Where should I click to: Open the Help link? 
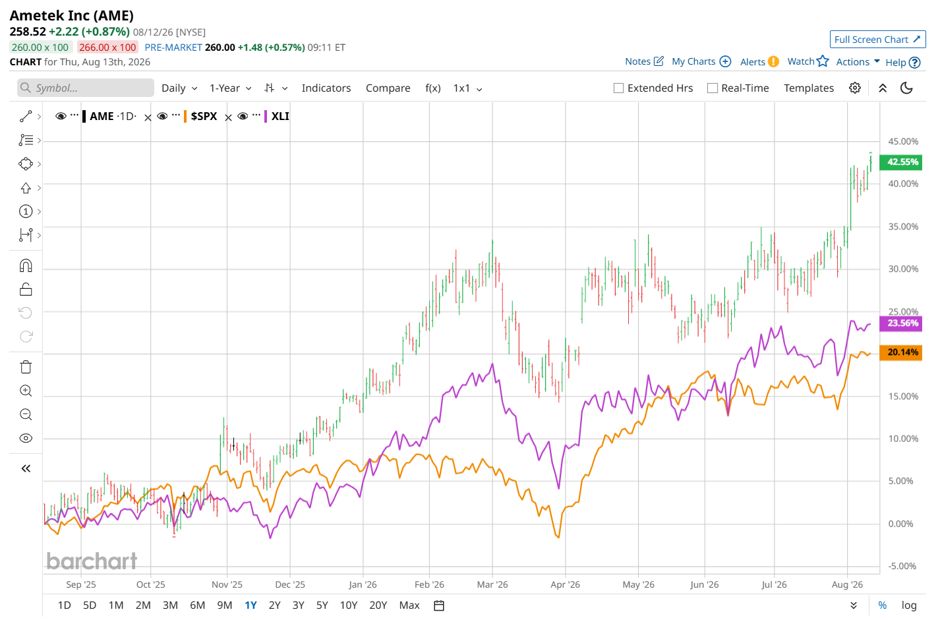click(903, 62)
